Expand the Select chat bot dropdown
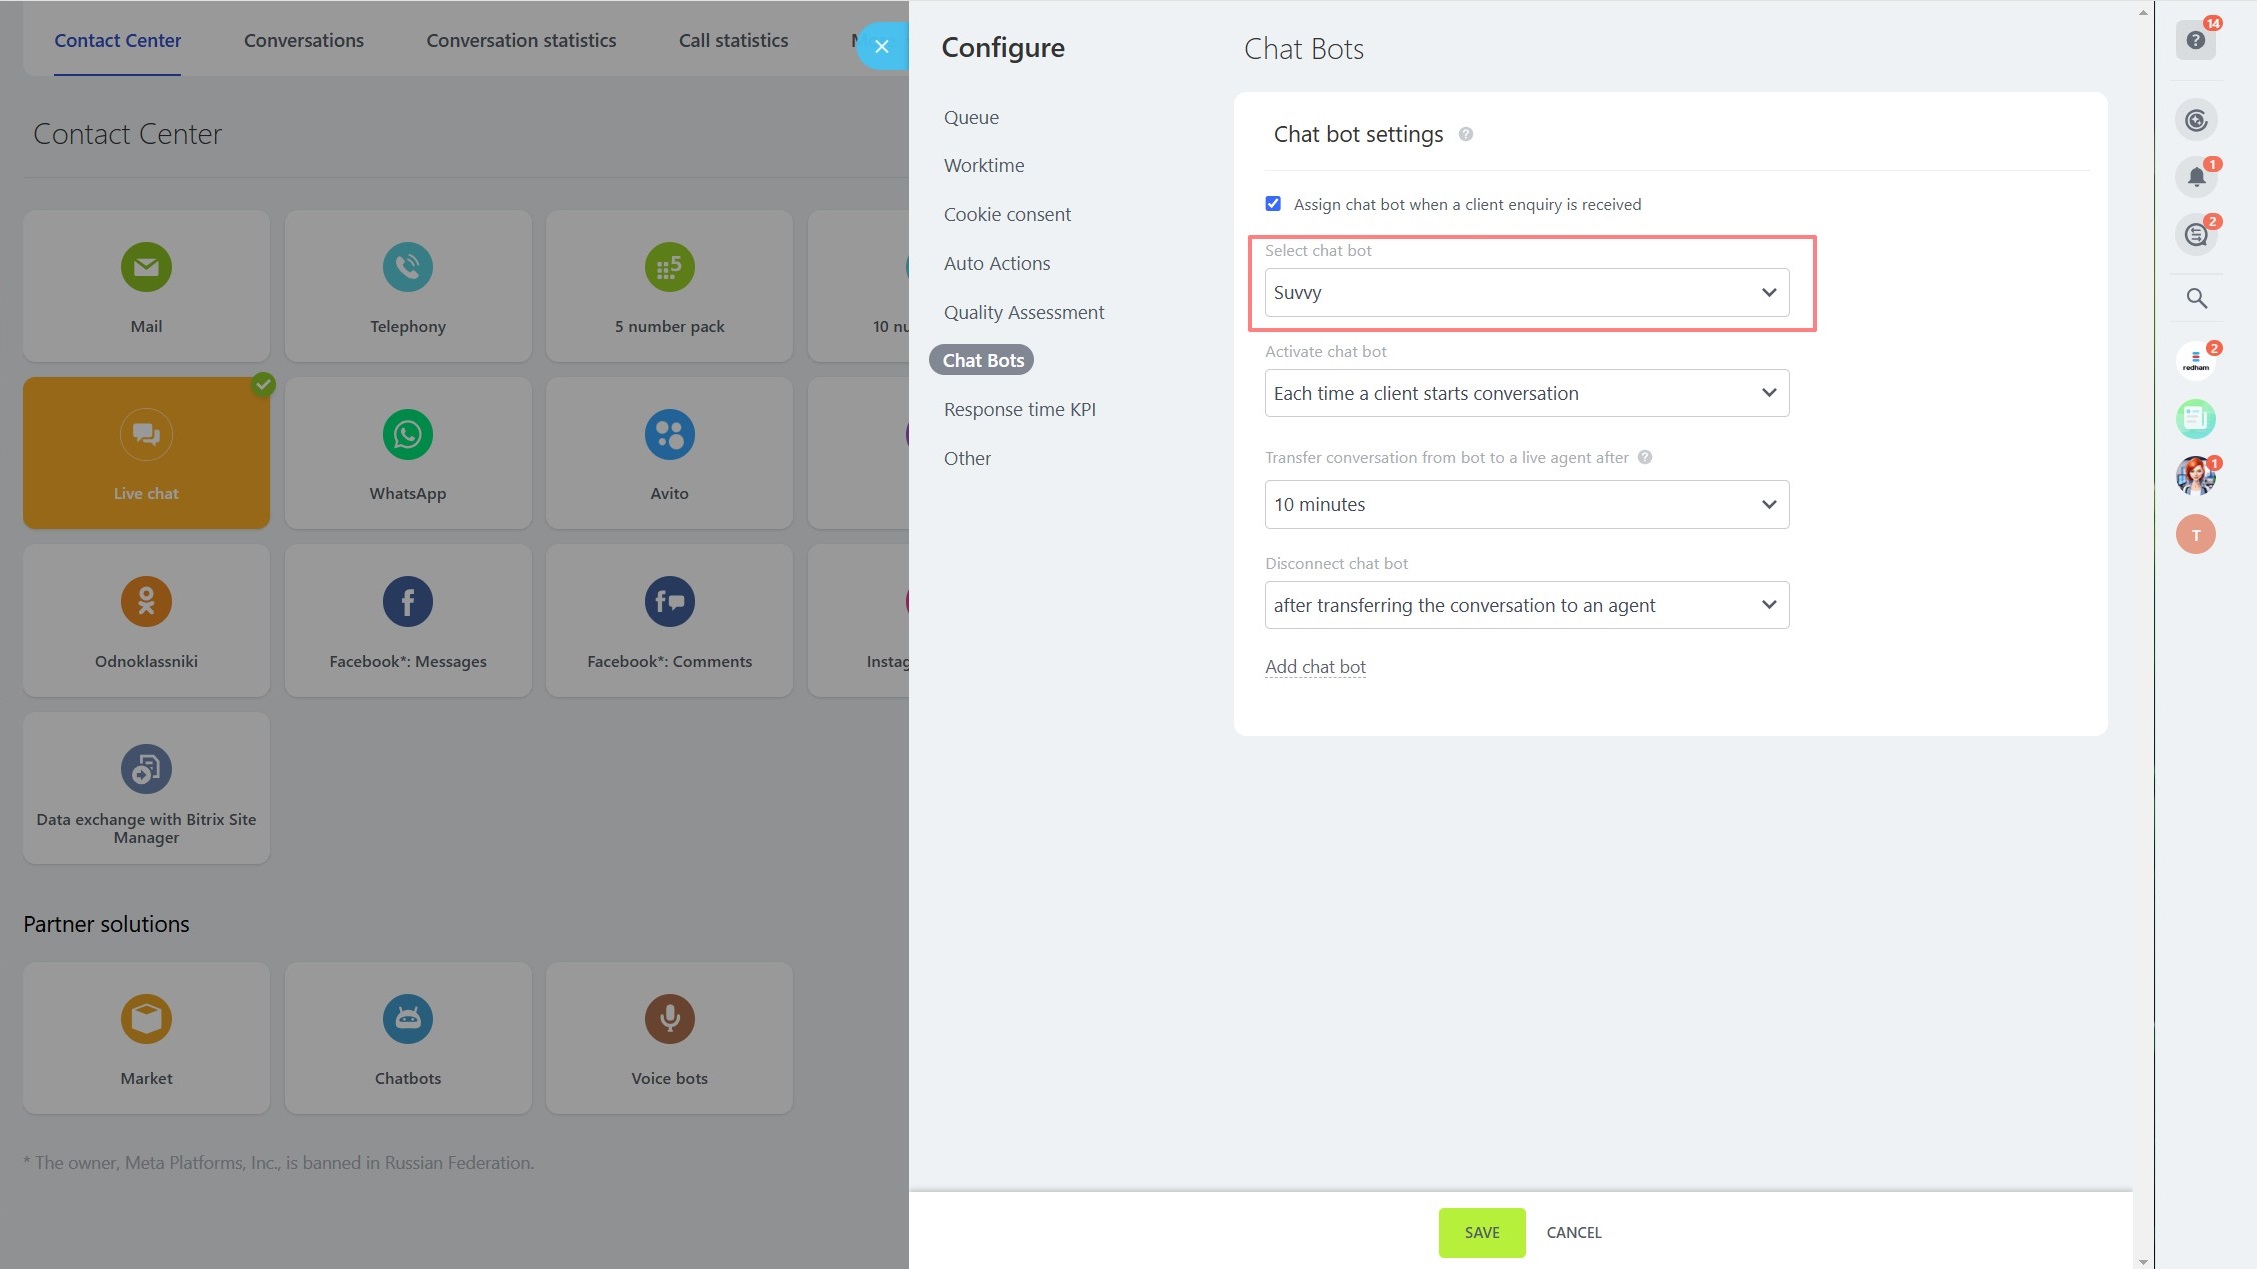Image resolution: width=2257 pixels, height=1269 pixels. pyautogui.click(x=1526, y=293)
